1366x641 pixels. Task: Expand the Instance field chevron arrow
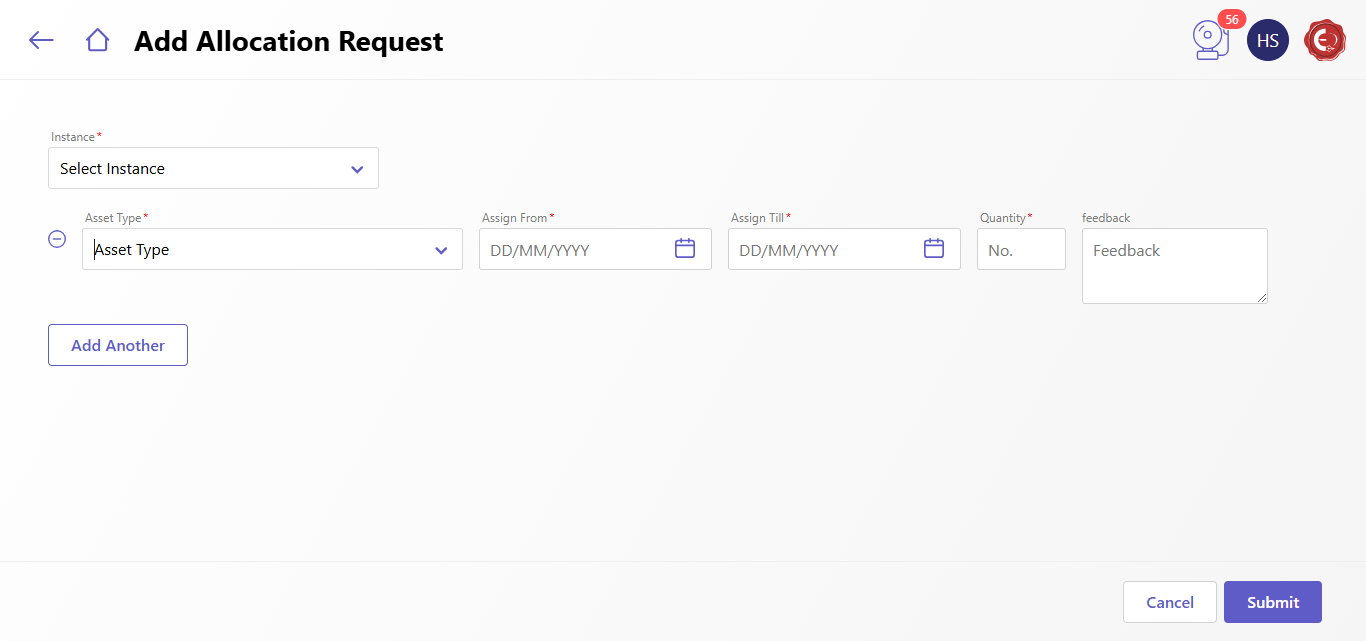point(357,169)
